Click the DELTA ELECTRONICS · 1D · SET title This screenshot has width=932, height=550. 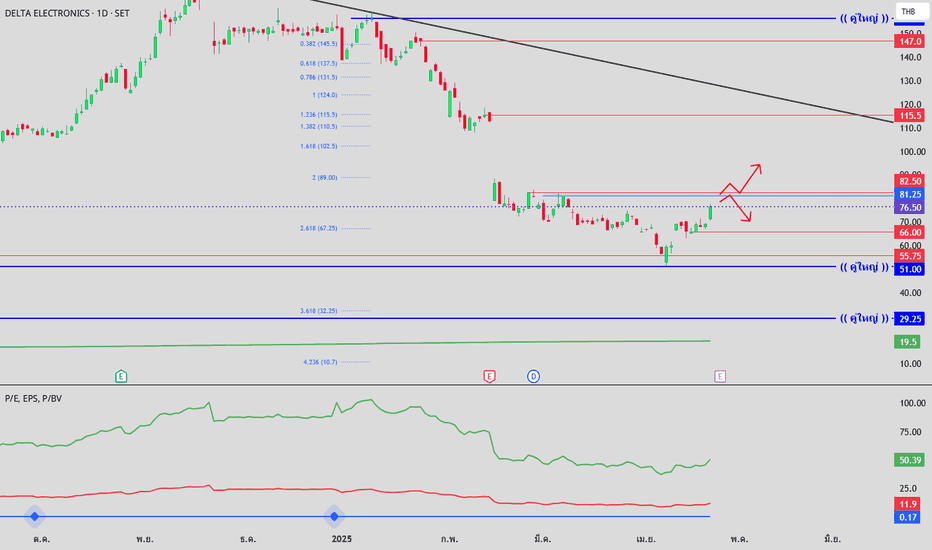67,13
